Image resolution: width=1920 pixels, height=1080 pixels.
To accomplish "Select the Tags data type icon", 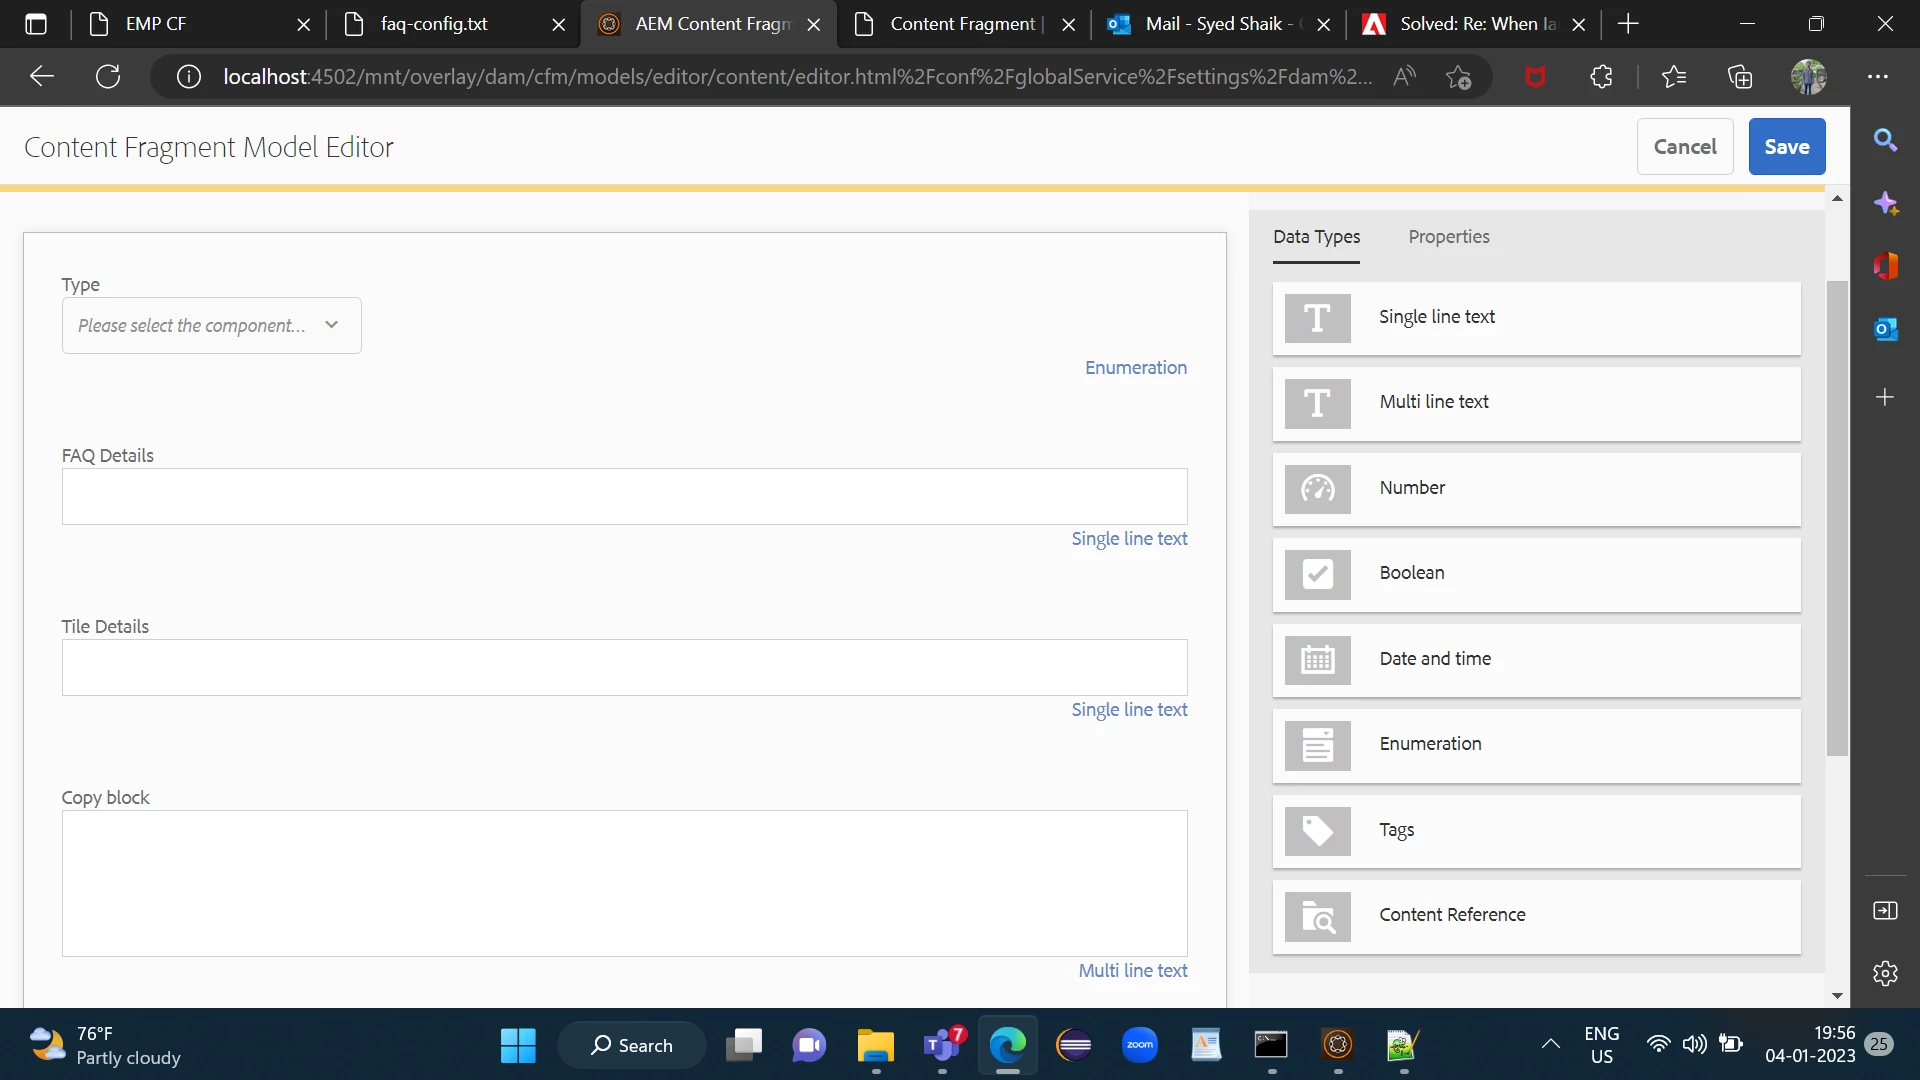I will [1317, 831].
